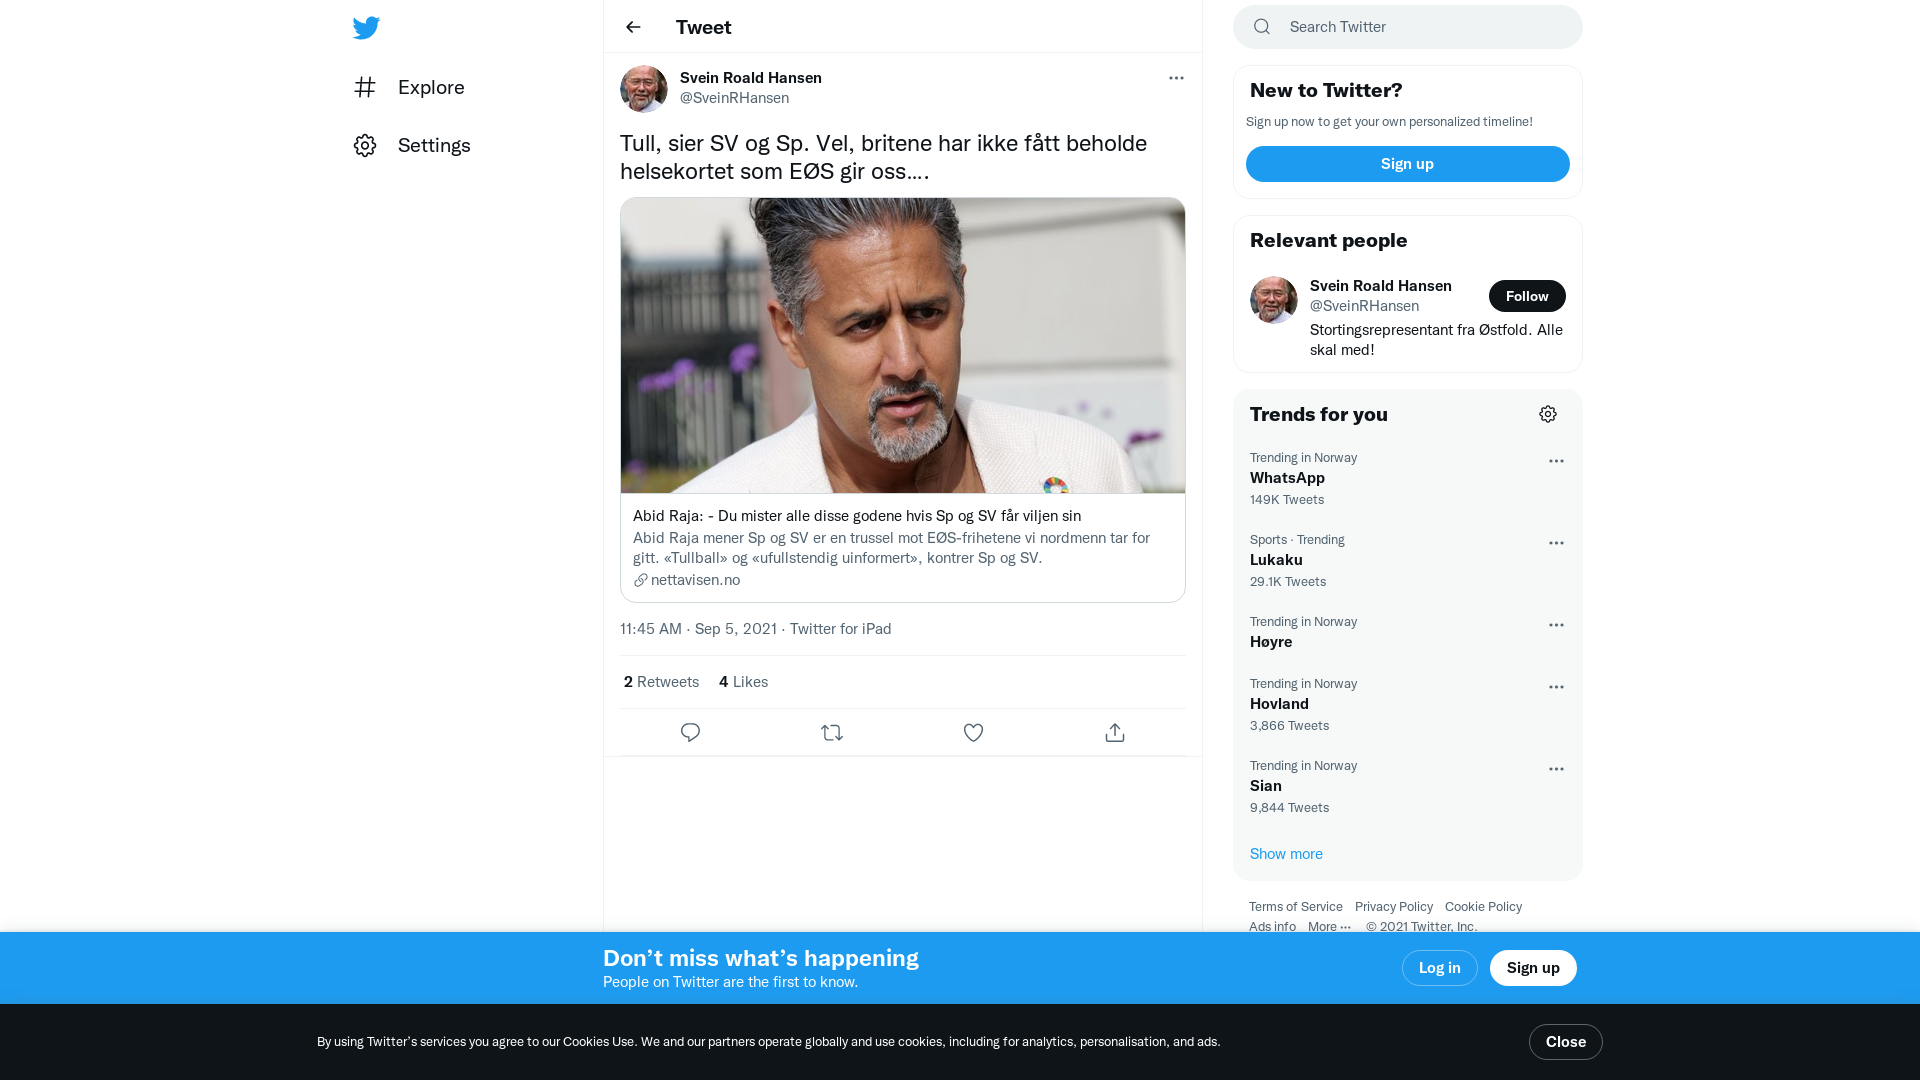Screen dimensions: 1920x1080
Task: Open more options for Høyre trend
Action: [1556, 625]
